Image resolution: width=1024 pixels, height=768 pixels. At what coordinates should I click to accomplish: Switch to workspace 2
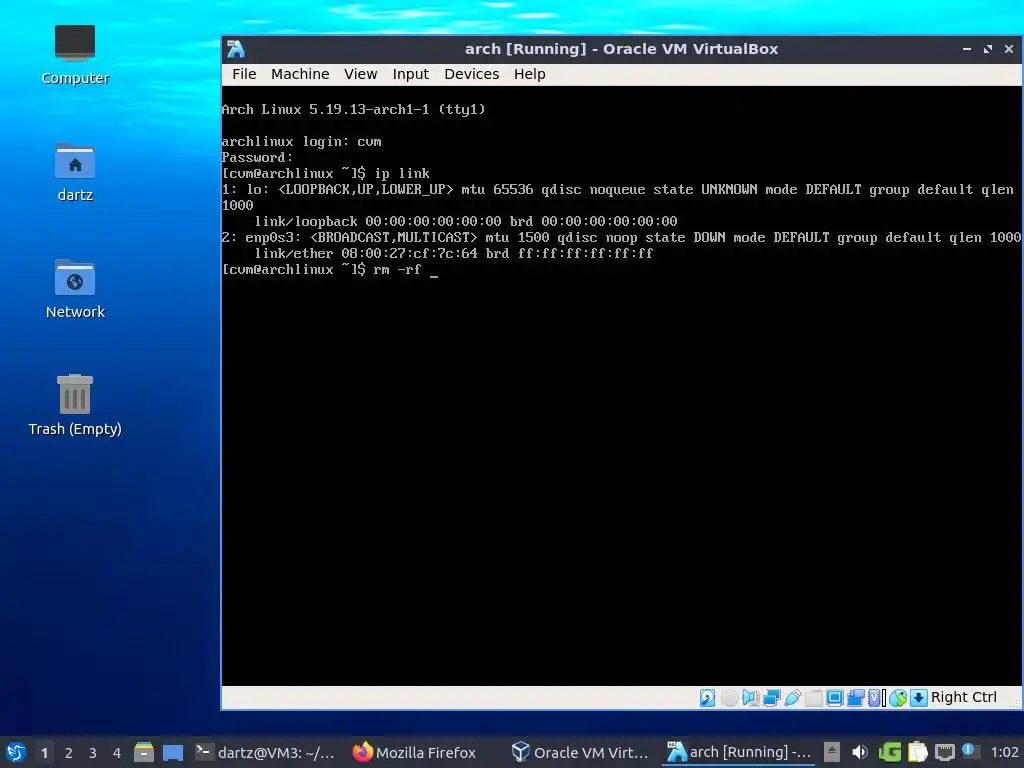pos(69,753)
